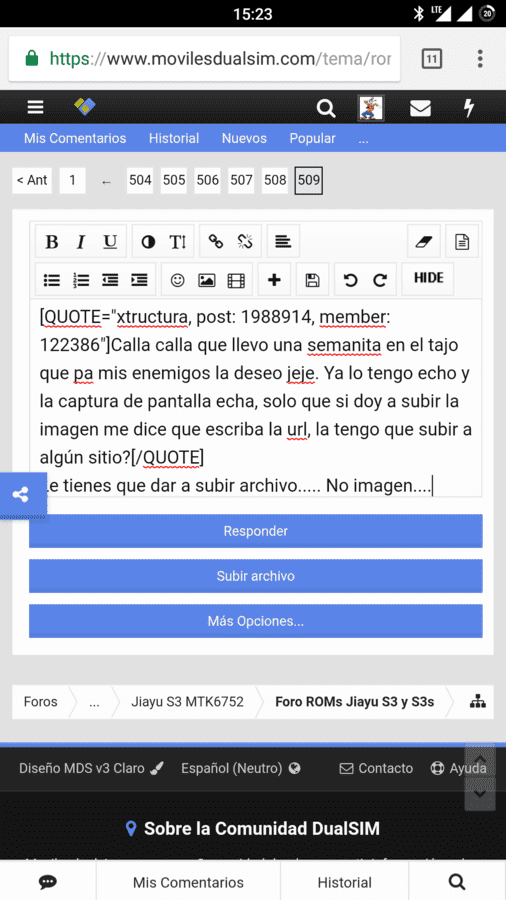Expand more navigation items ellipsis

coord(363,138)
